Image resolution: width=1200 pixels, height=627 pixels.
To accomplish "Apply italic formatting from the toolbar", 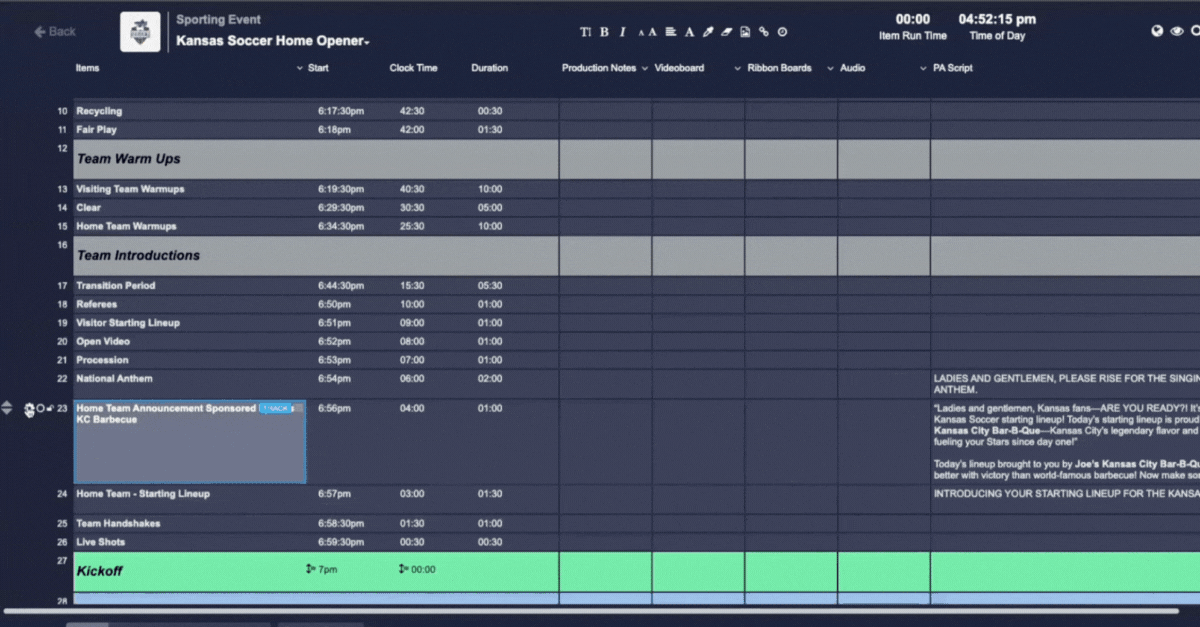I will pyautogui.click(x=622, y=32).
